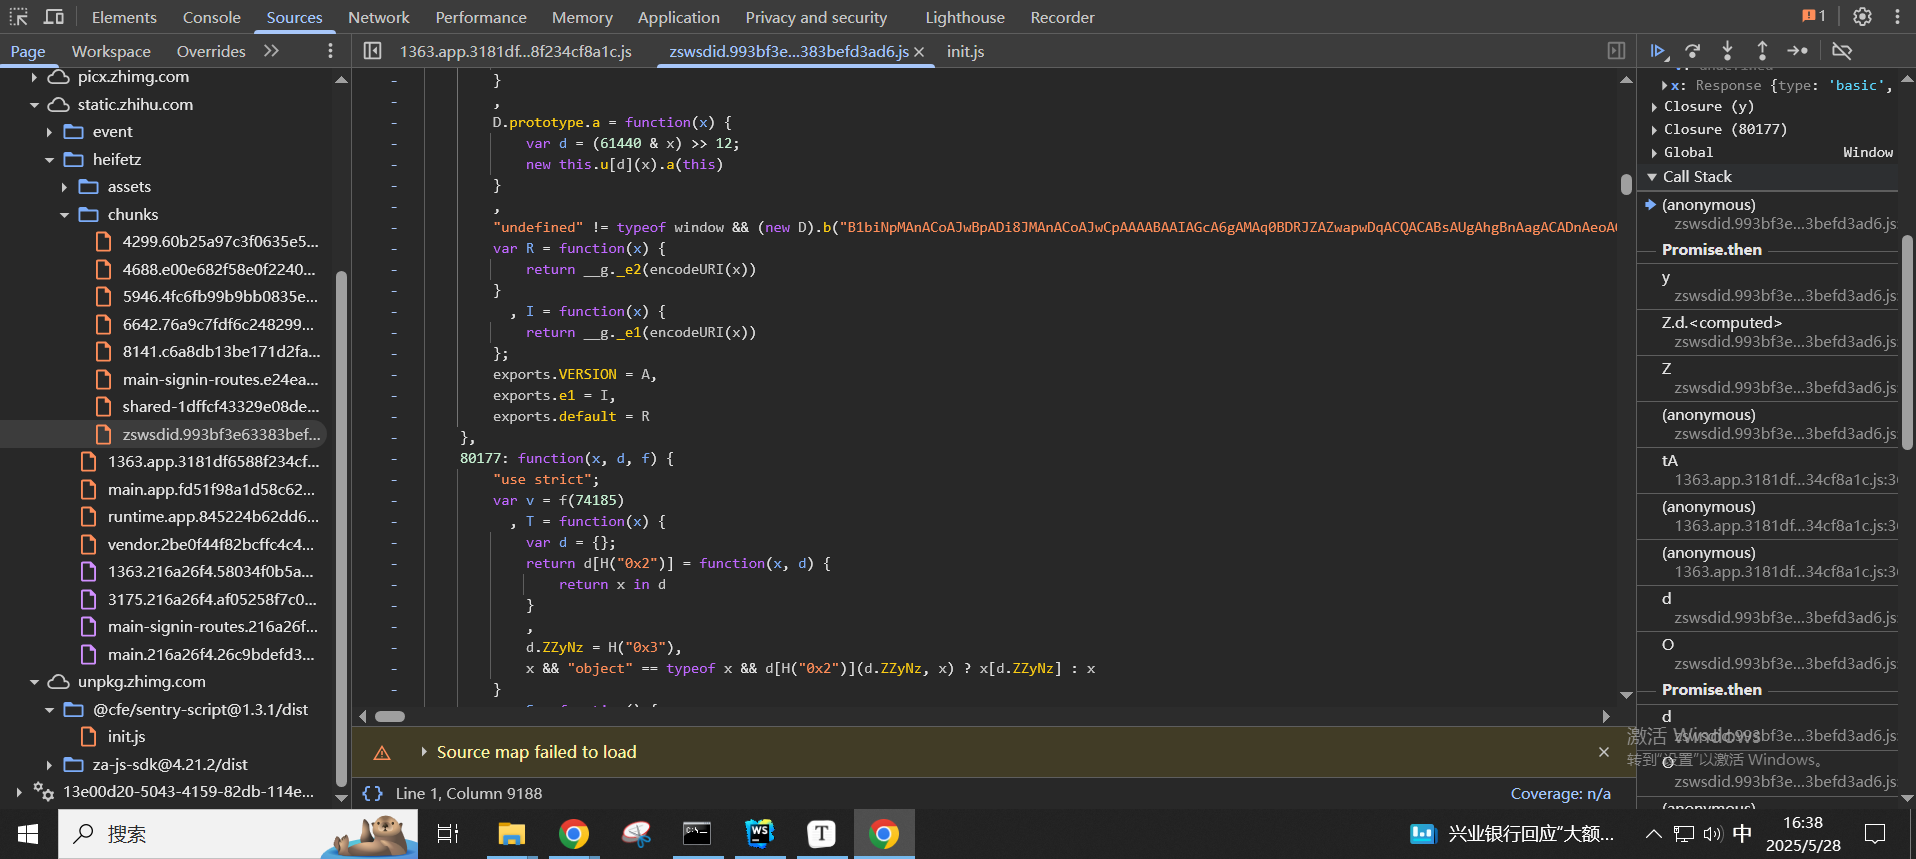Expand the picx.zhimg.com domain node
Image resolution: width=1916 pixels, height=859 pixels.
(x=35, y=77)
